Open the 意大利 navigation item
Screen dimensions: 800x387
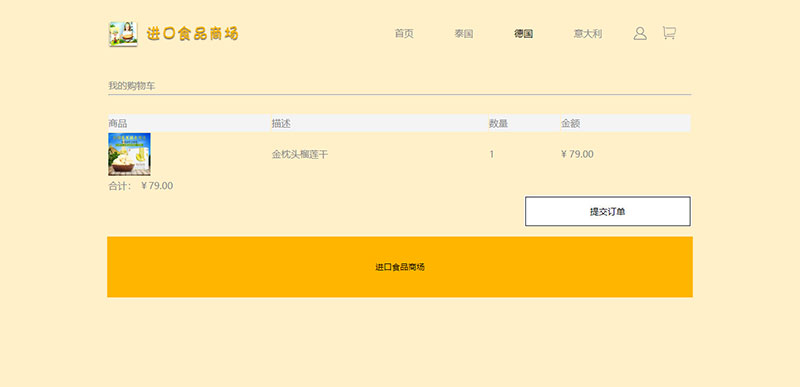click(588, 34)
